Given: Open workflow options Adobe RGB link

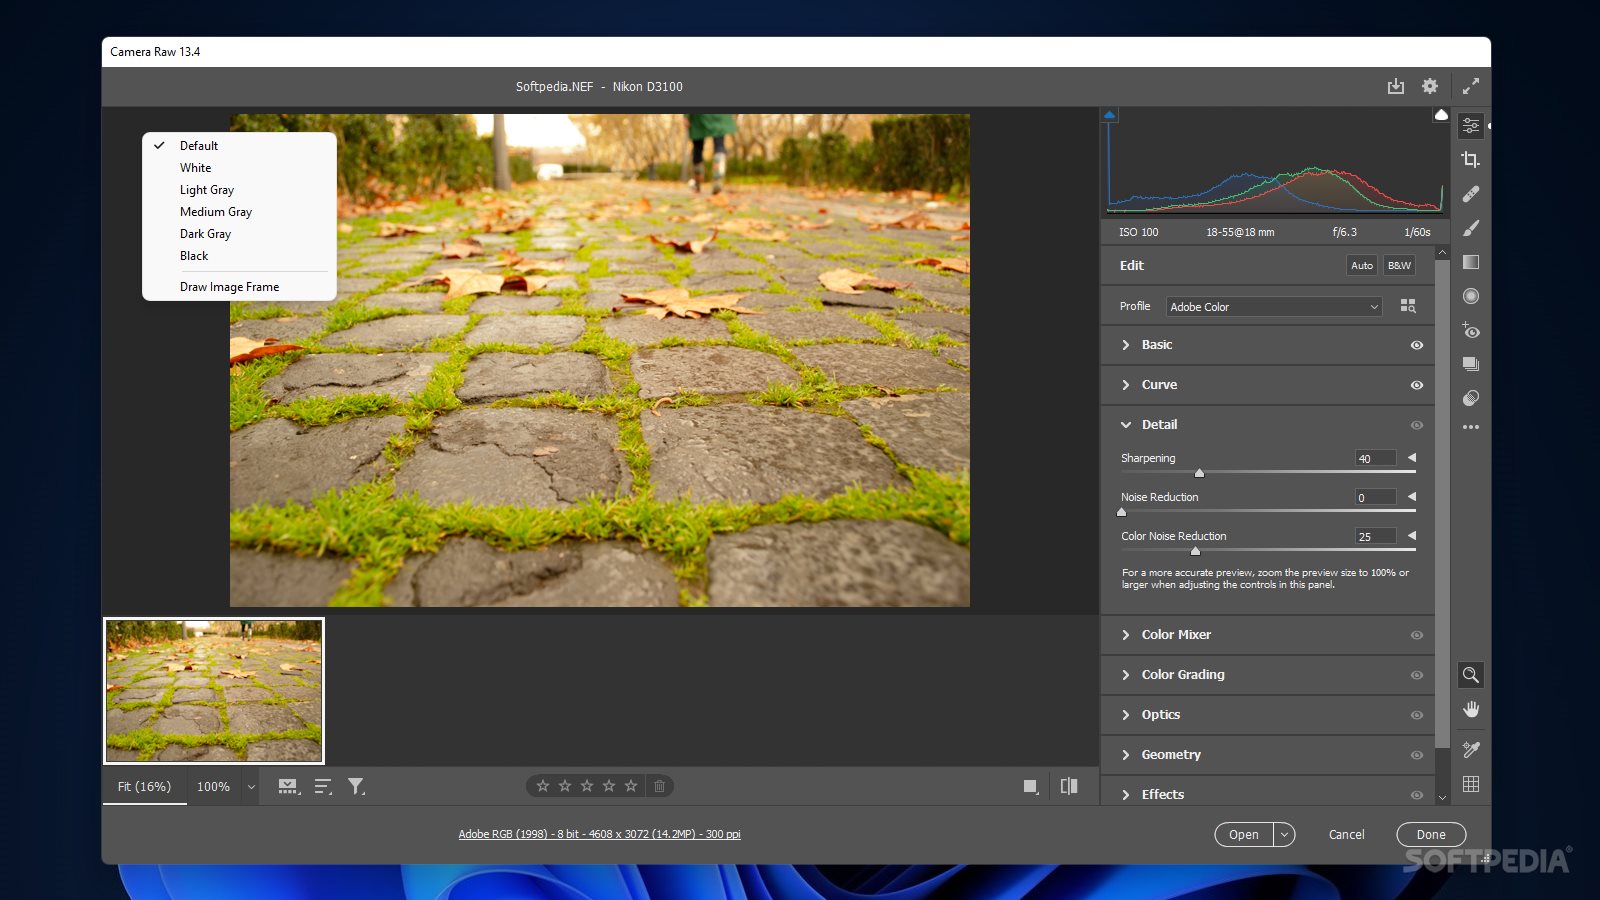Looking at the screenshot, I should 599,834.
